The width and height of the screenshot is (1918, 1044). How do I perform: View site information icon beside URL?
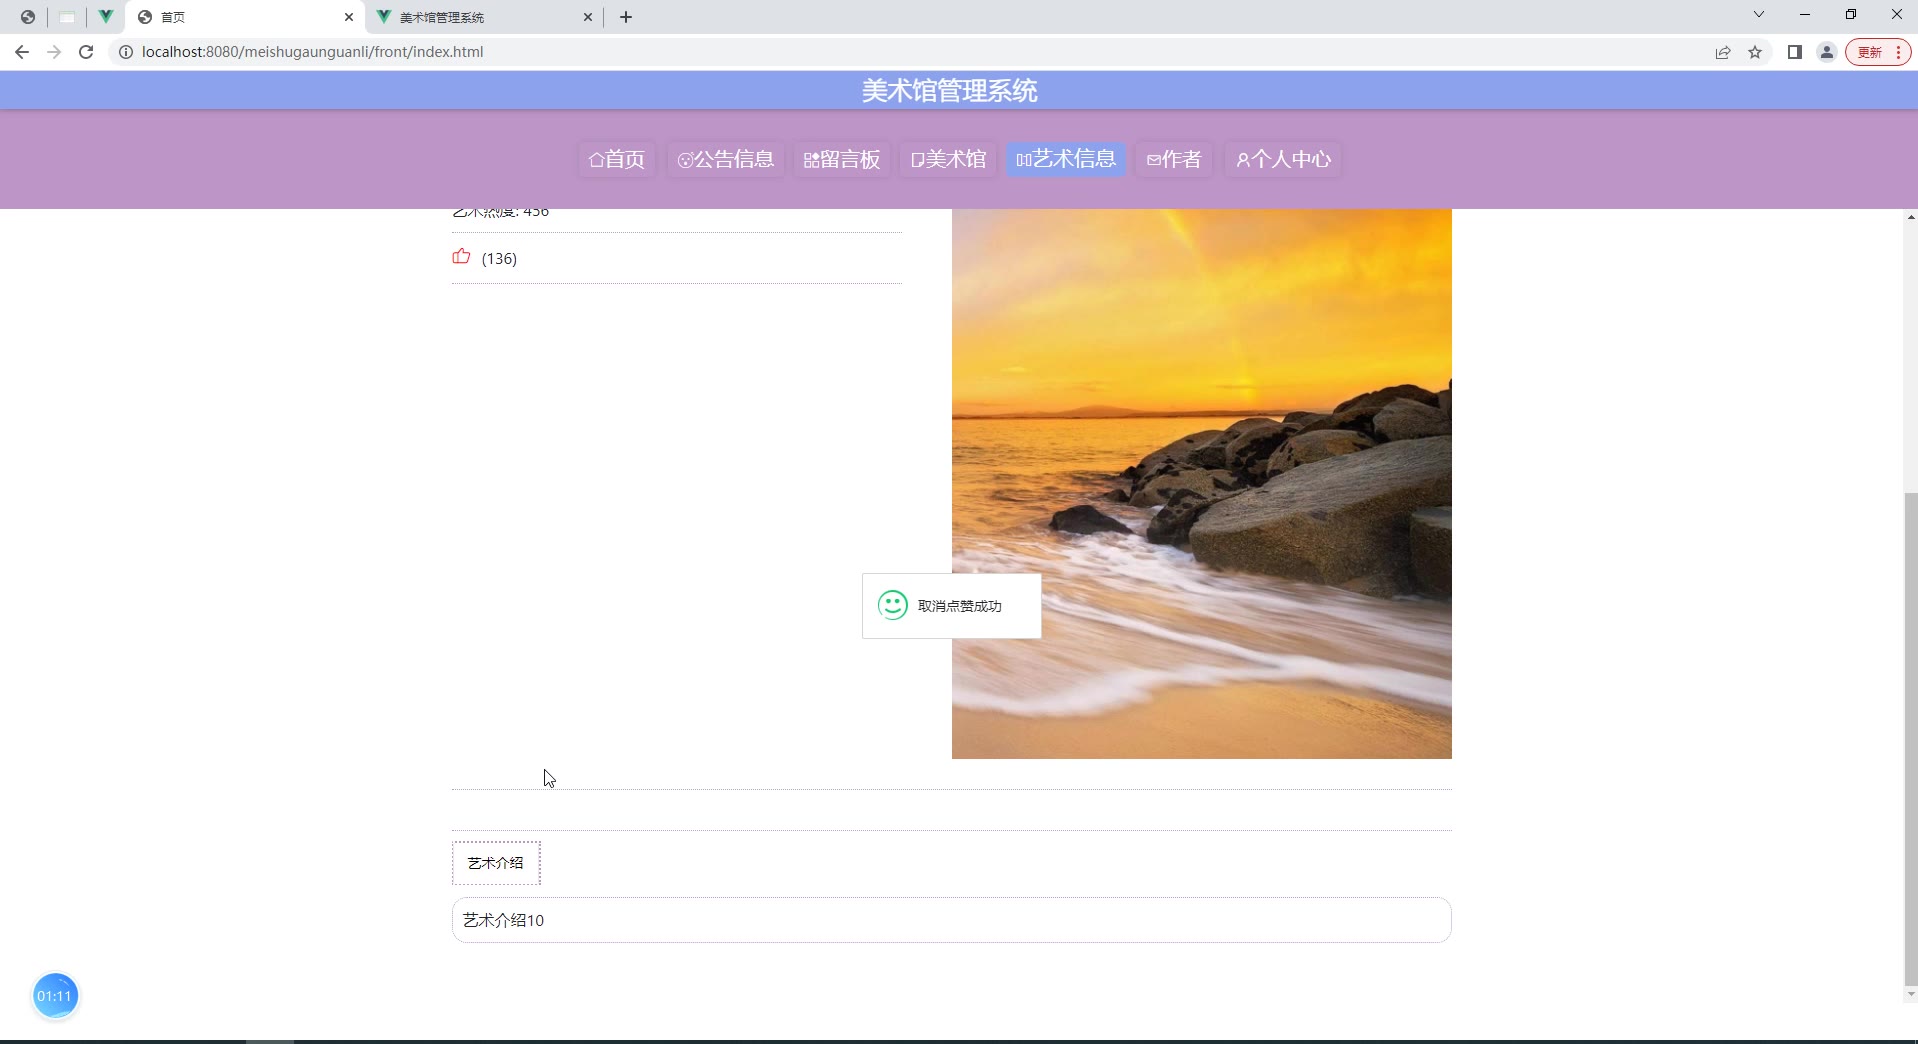(x=126, y=52)
